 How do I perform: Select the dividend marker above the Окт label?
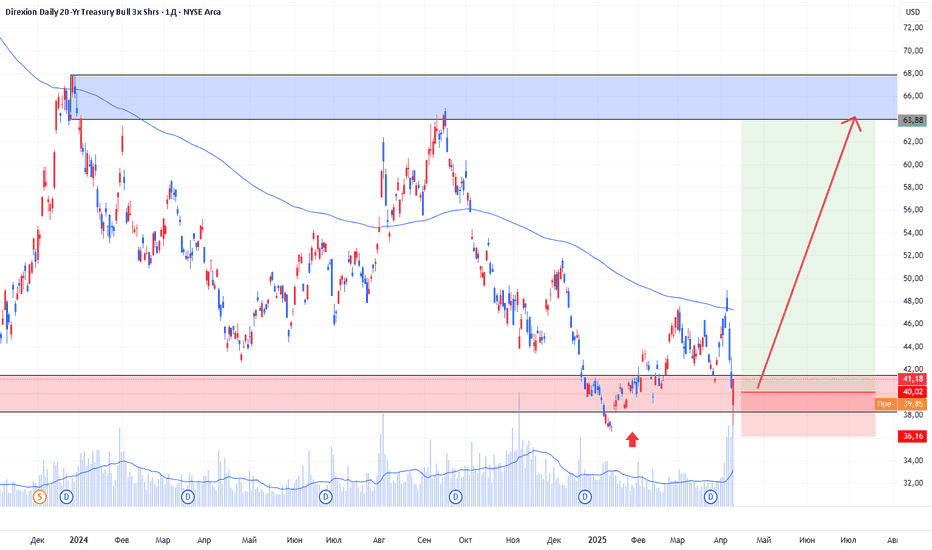tap(456, 496)
